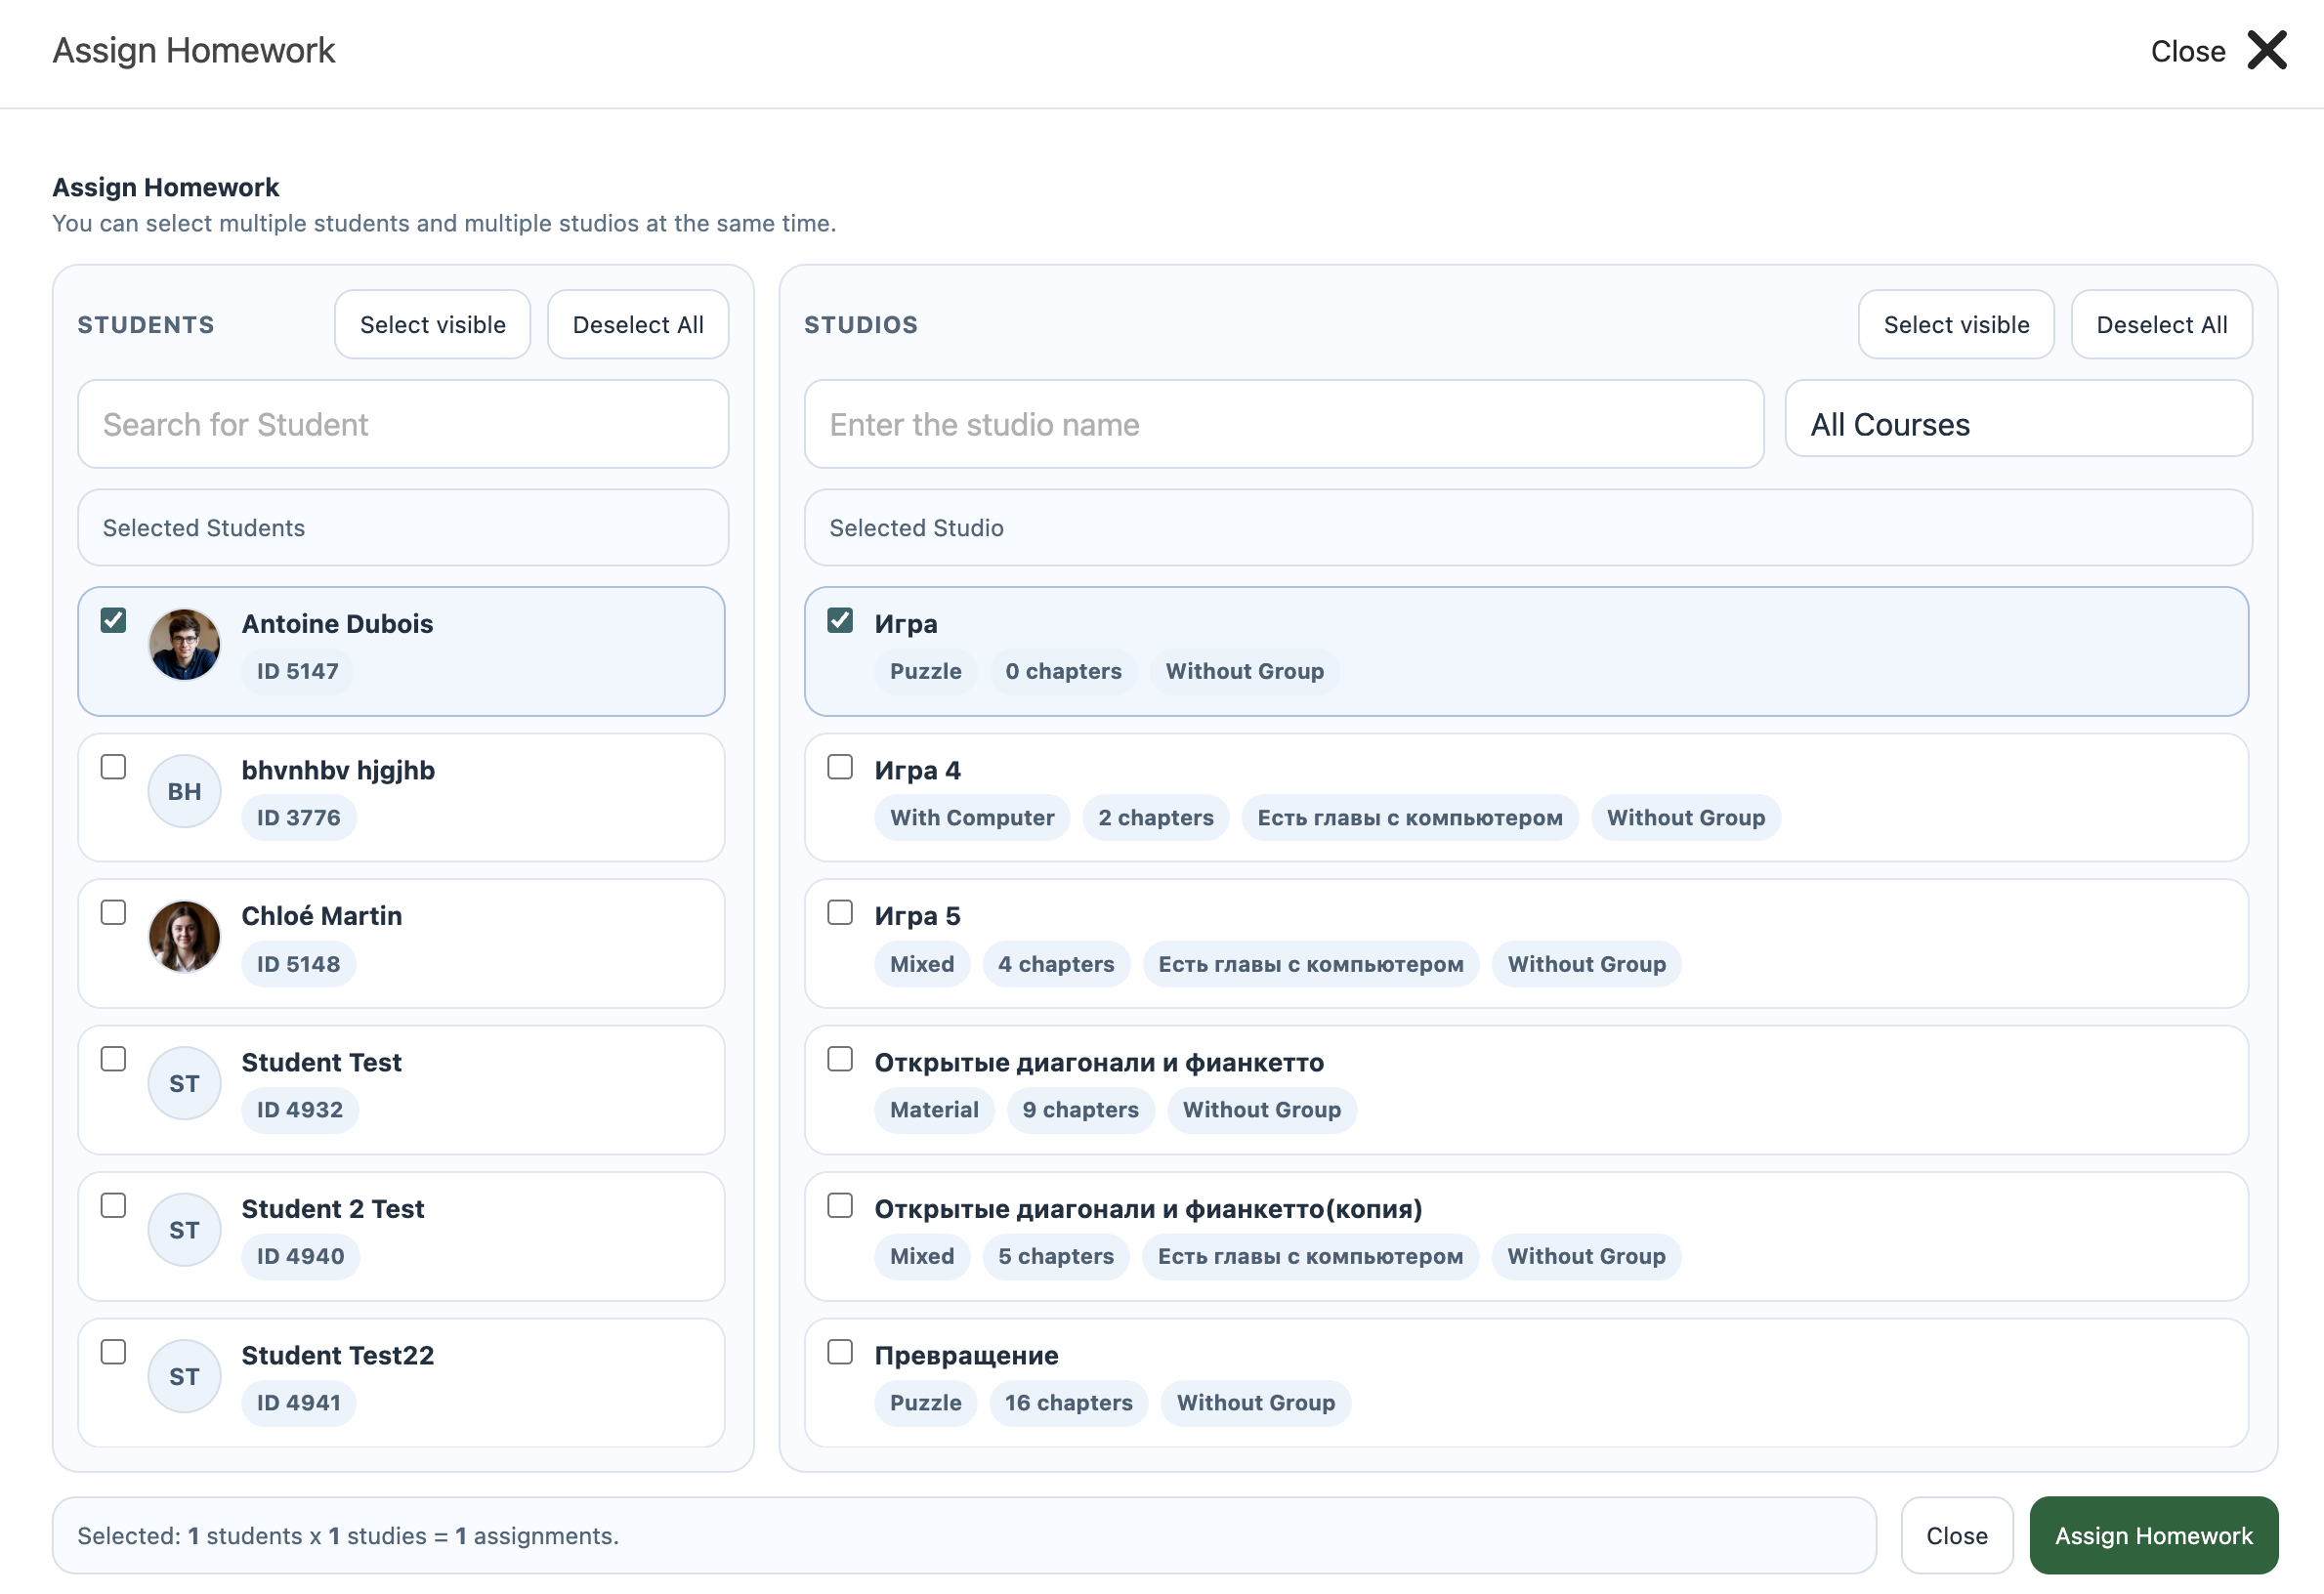Uncheck the Игра studio checkbox
Viewport: 2324px width, 1594px height.
click(x=840, y=621)
